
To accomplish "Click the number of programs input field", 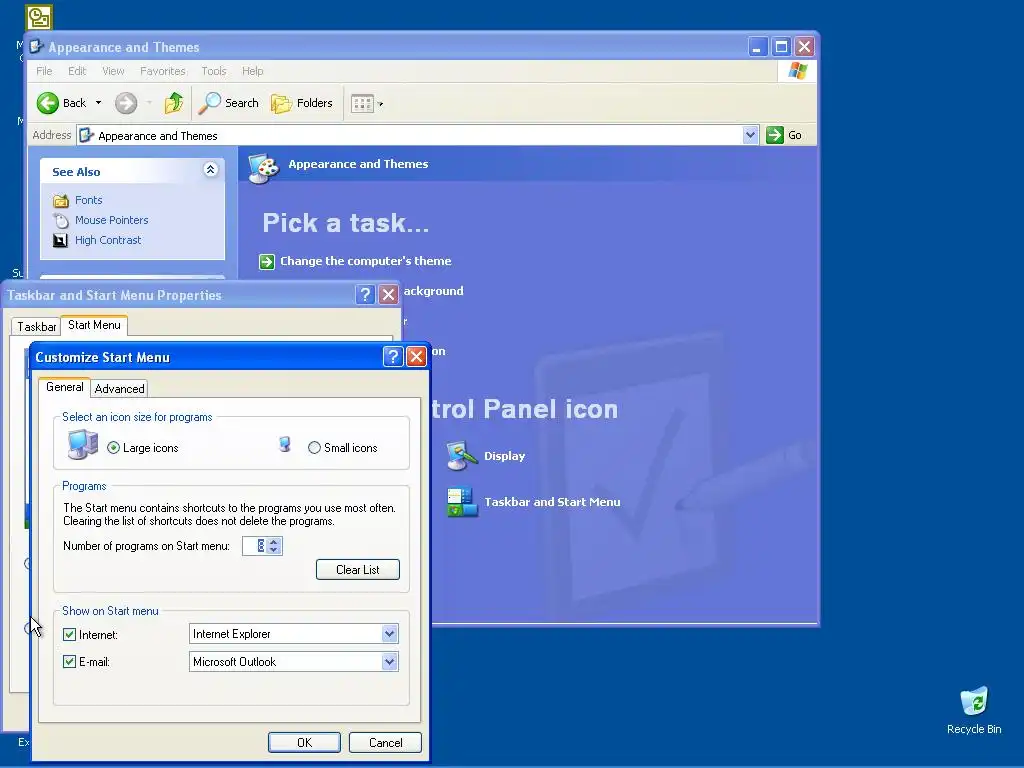I will click(x=255, y=546).
